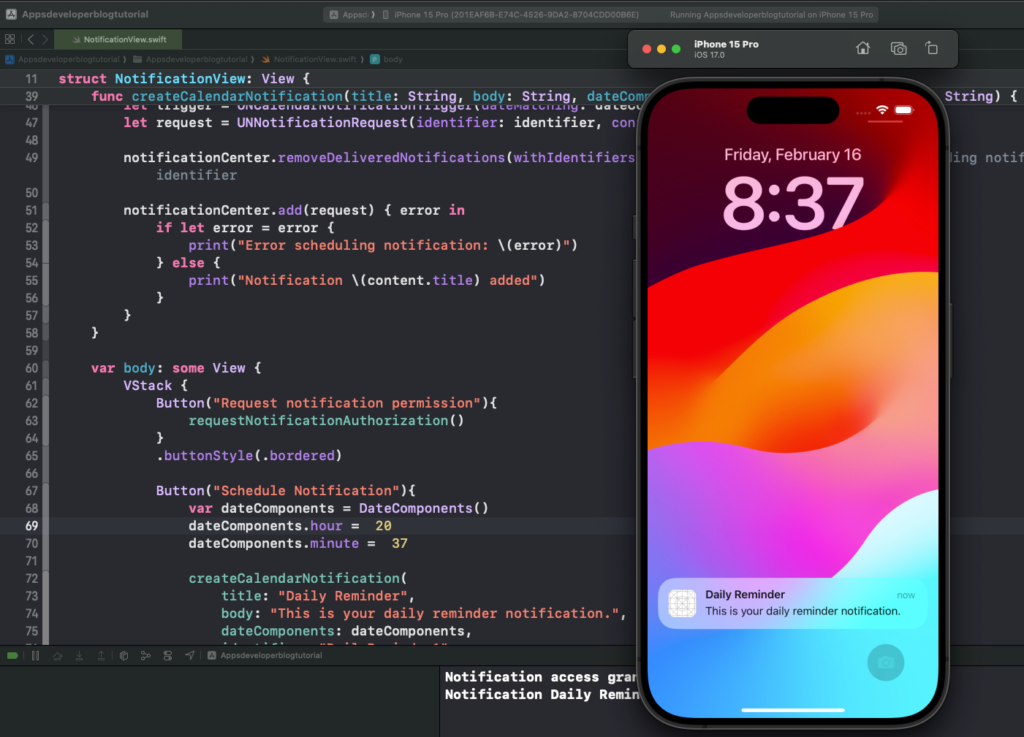The width and height of the screenshot is (1024, 737).
Task: Select Step Over in debug bar
Action: click(x=57, y=655)
